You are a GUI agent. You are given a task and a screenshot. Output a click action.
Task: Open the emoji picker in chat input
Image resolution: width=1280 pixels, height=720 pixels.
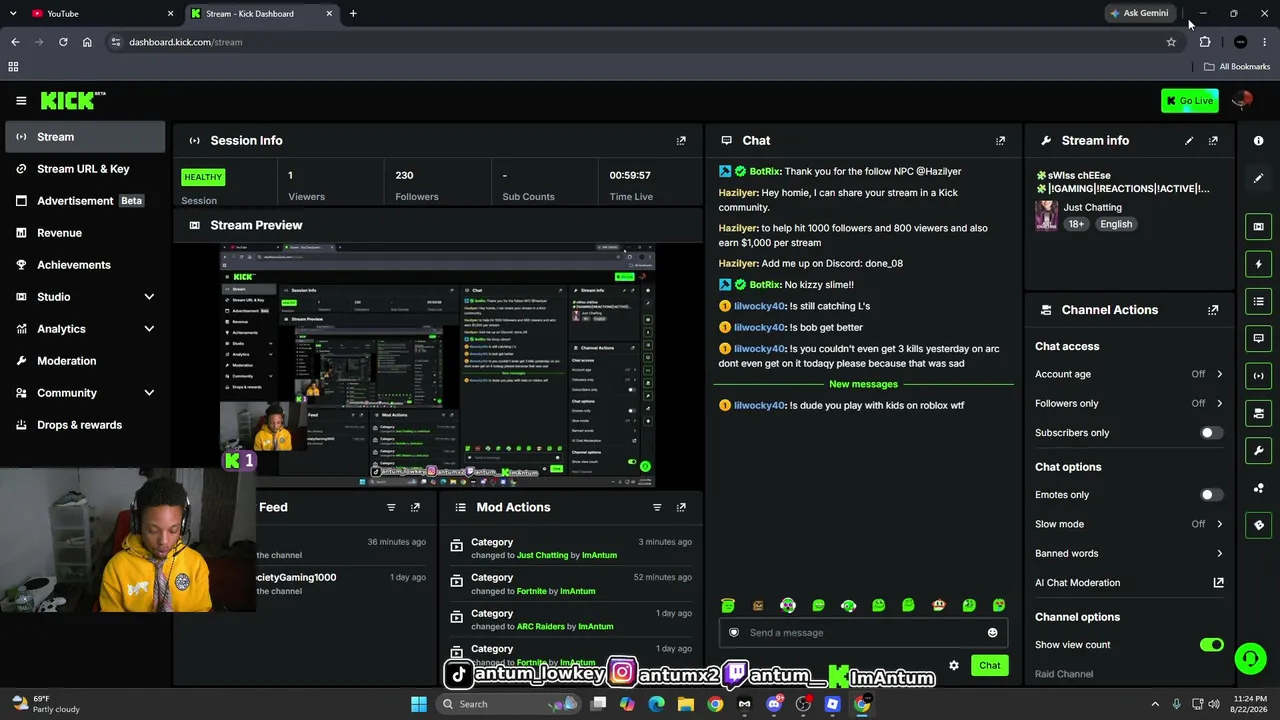992,632
